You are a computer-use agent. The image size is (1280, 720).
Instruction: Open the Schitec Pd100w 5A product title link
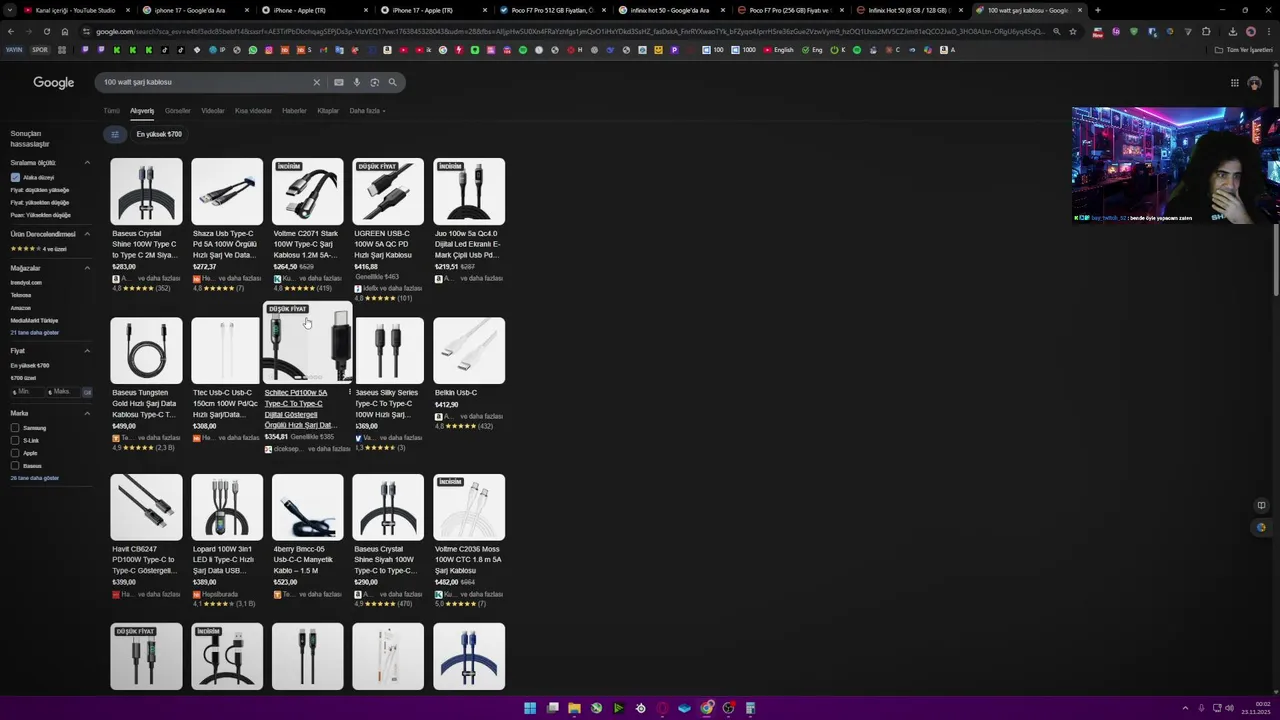(x=301, y=409)
